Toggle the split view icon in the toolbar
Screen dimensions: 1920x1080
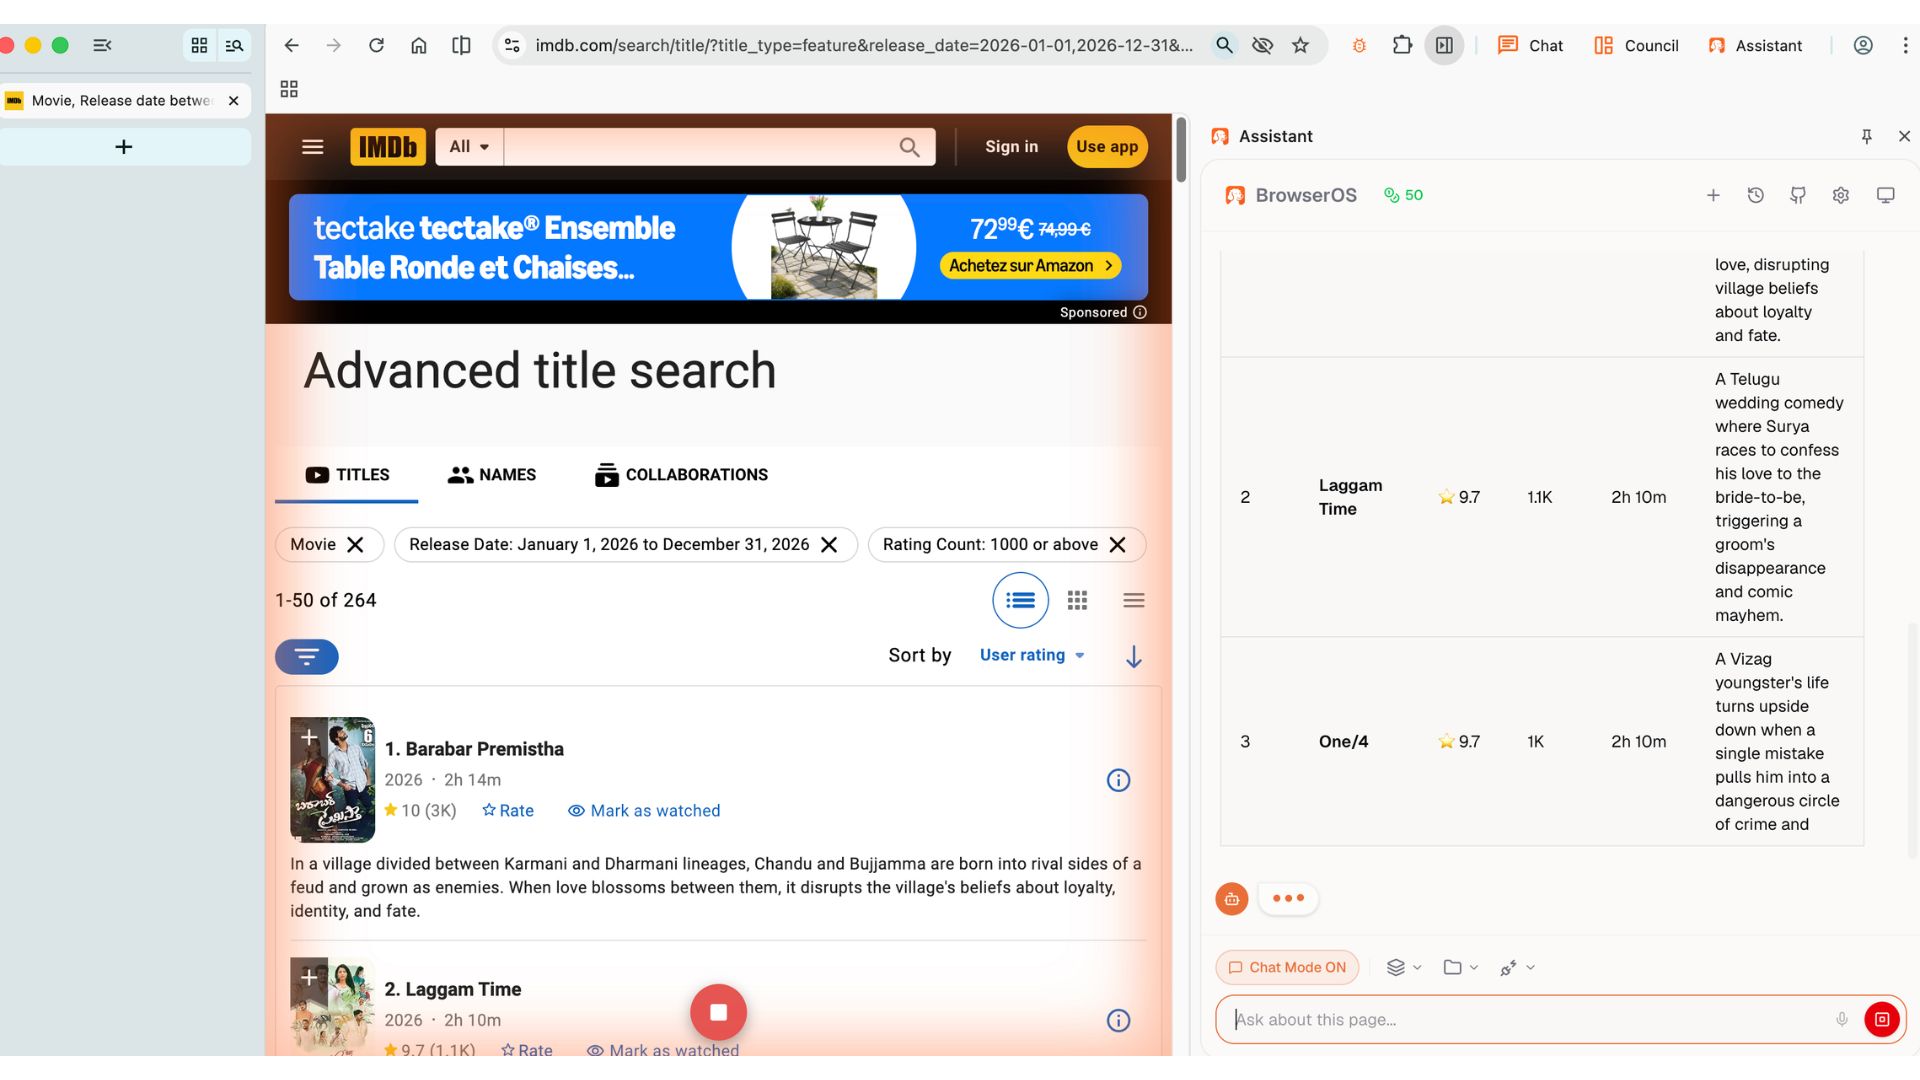tap(461, 45)
